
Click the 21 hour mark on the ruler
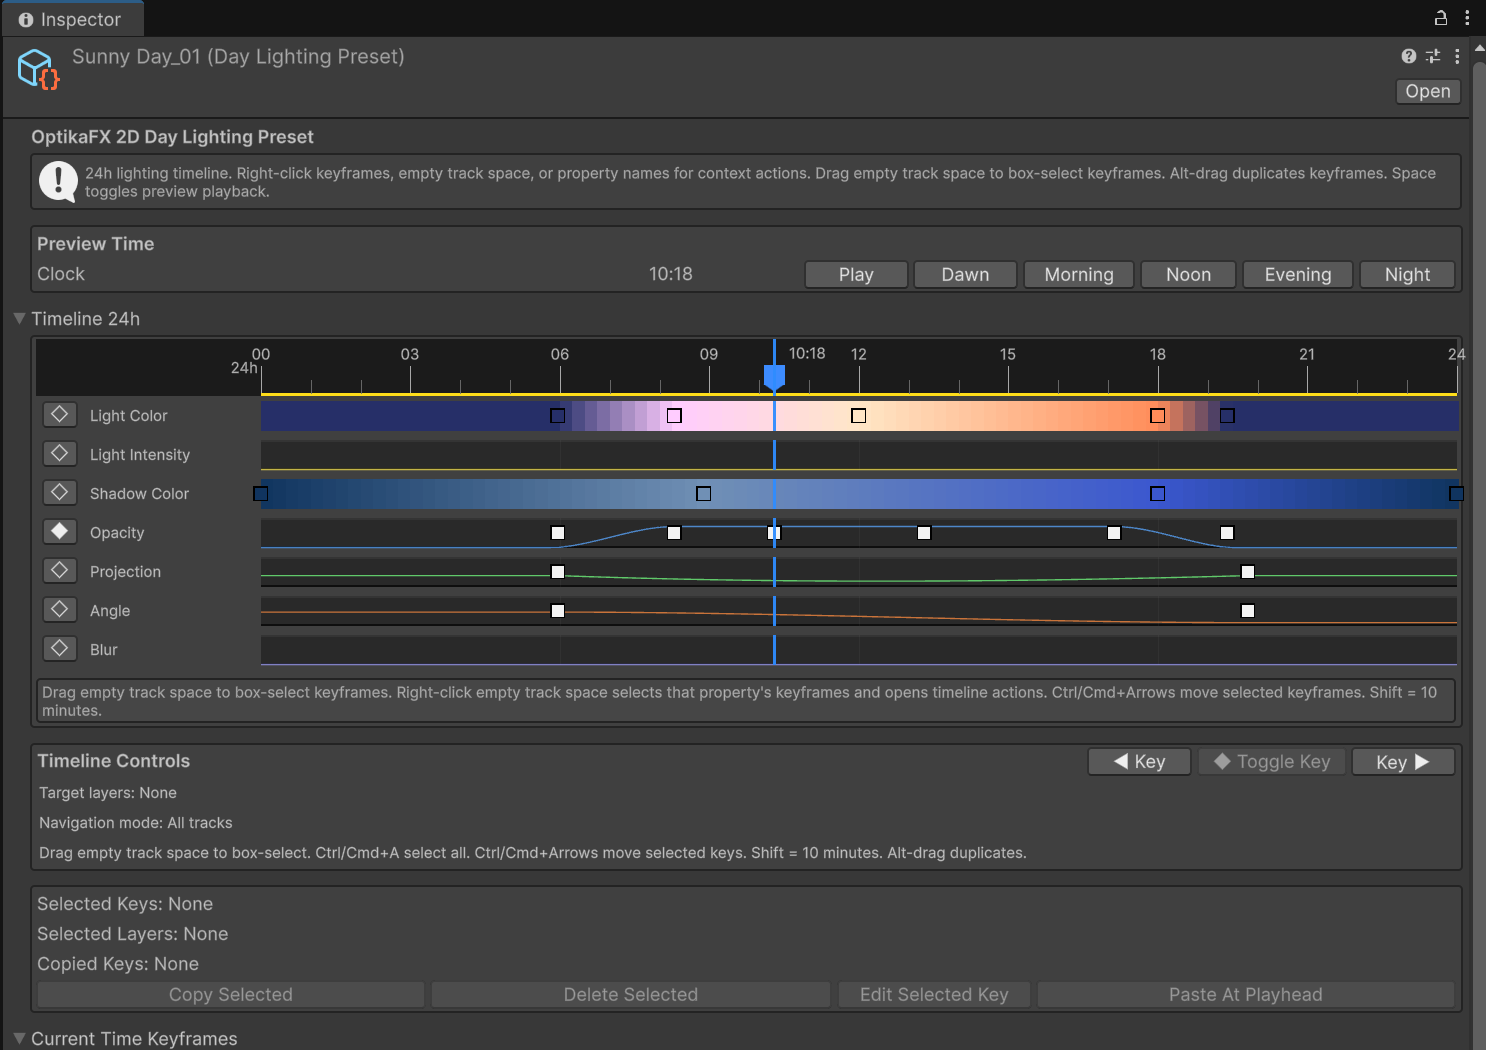(x=1307, y=354)
